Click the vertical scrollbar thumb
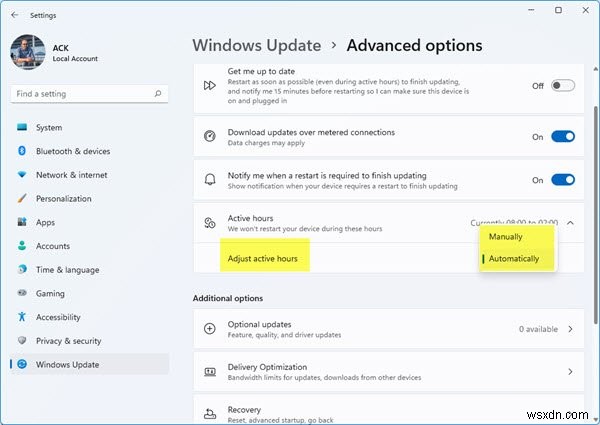This screenshot has height=425, width=600. [596, 215]
